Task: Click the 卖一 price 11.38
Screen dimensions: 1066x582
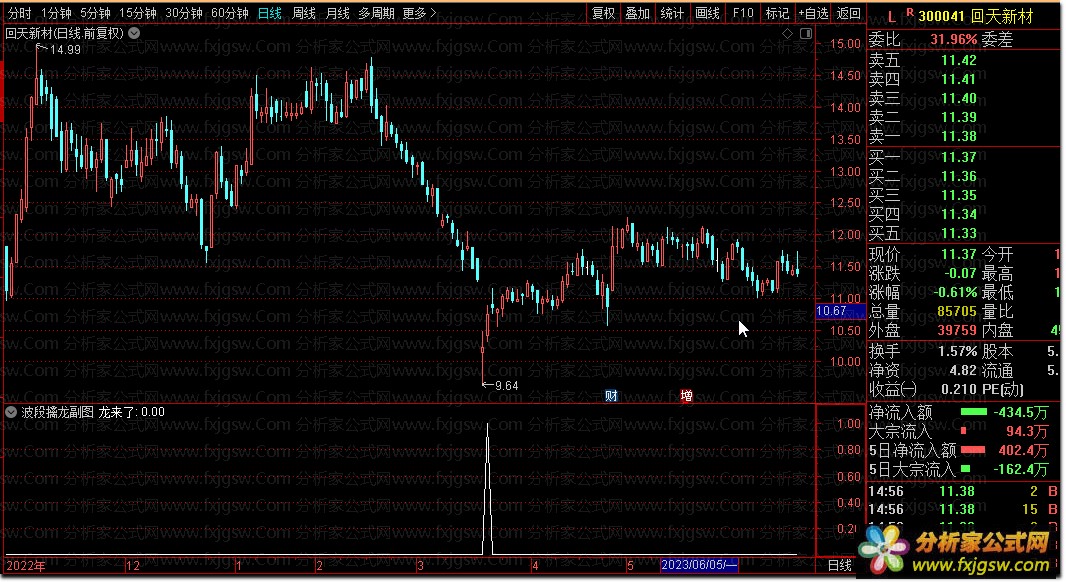Action: click(x=959, y=137)
